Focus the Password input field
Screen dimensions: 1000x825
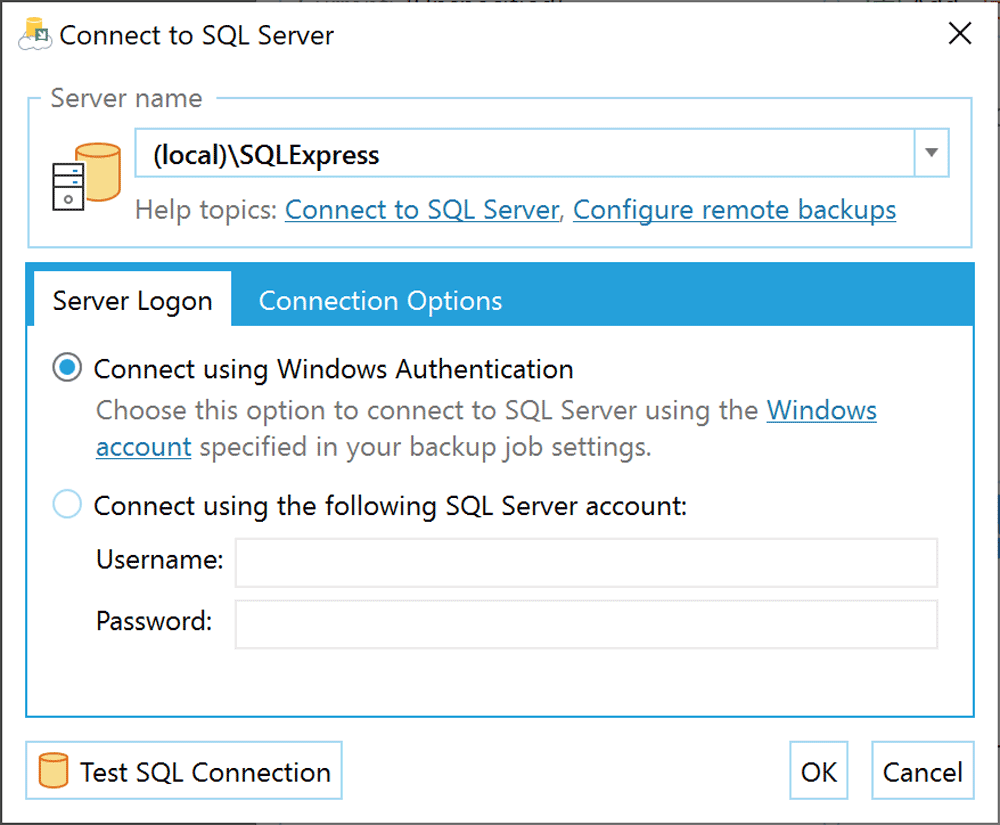[x=586, y=624]
